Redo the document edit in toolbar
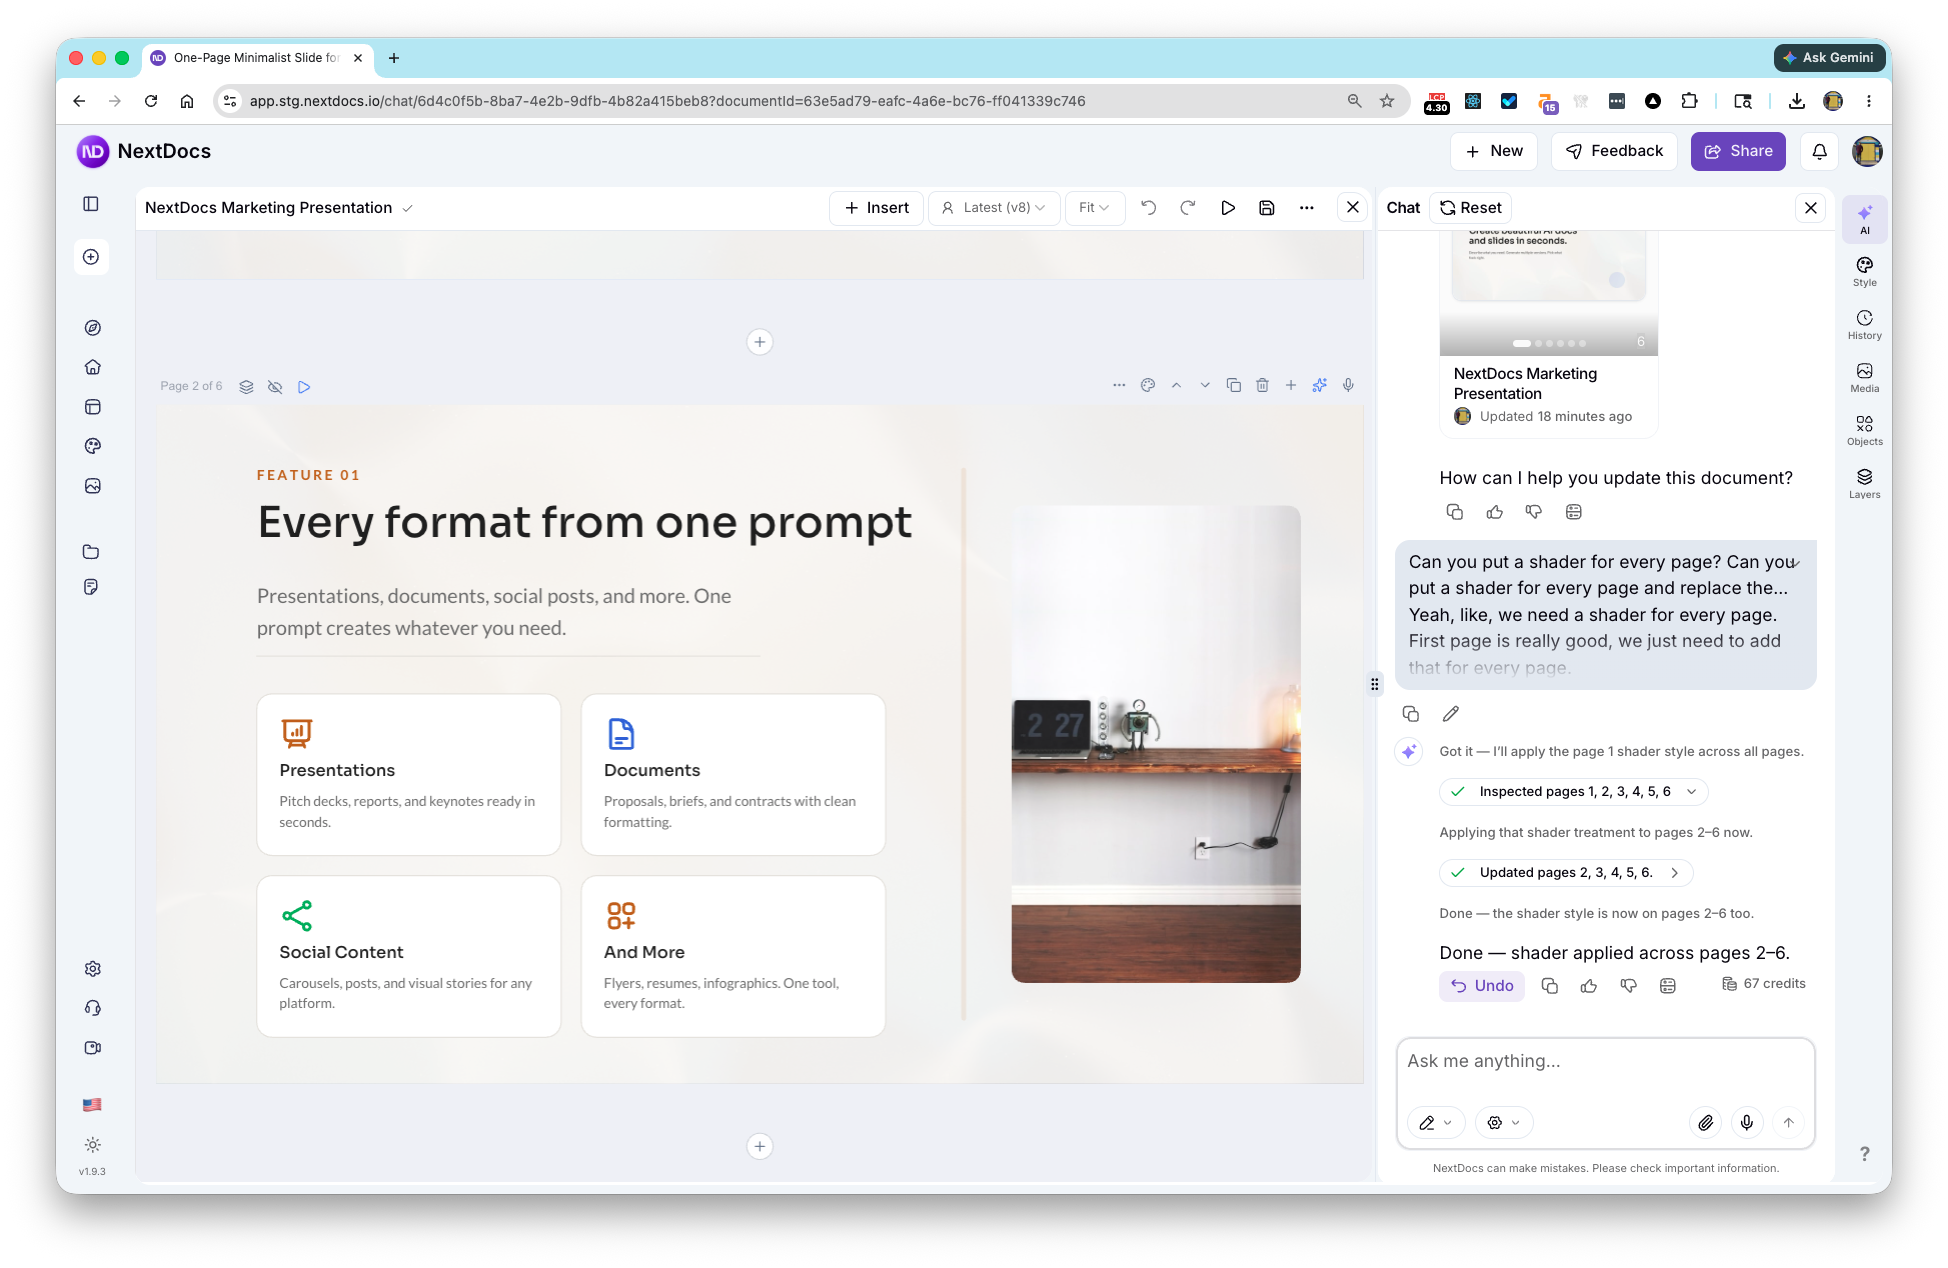The image size is (1948, 1268). [1188, 208]
